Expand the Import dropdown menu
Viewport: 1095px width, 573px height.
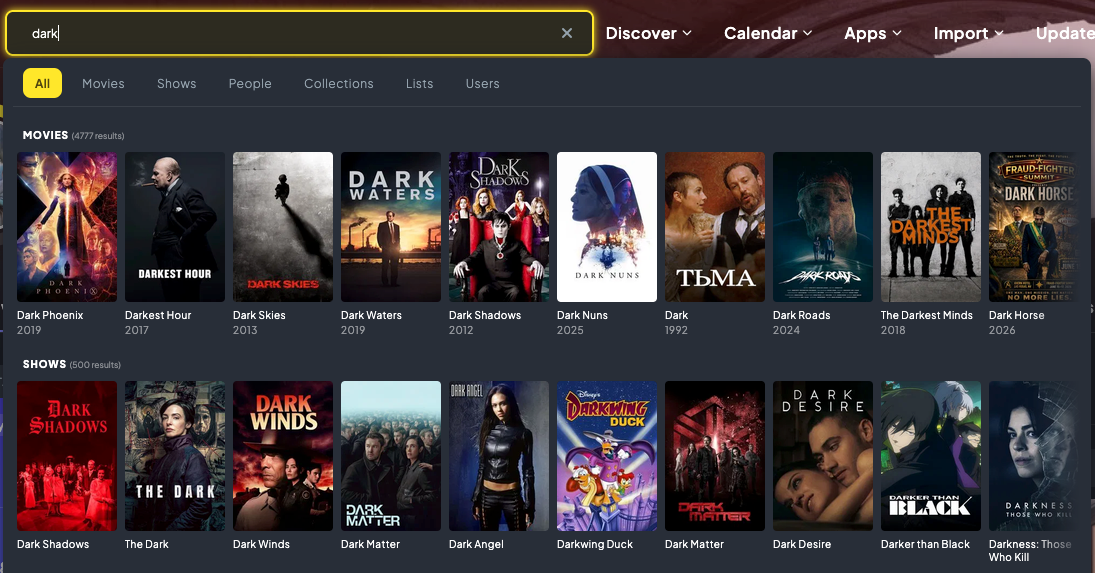click(x=968, y=33)
